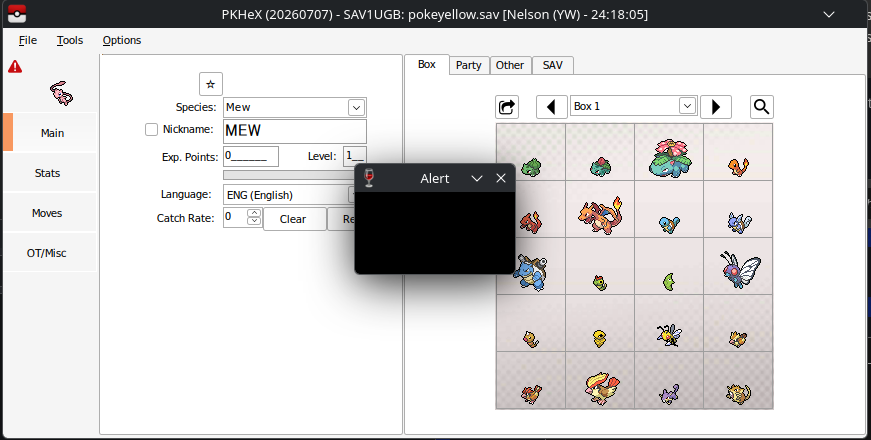Click the PKHeX title bar chevron
The image size is (871, 440).
coord(829,14)
